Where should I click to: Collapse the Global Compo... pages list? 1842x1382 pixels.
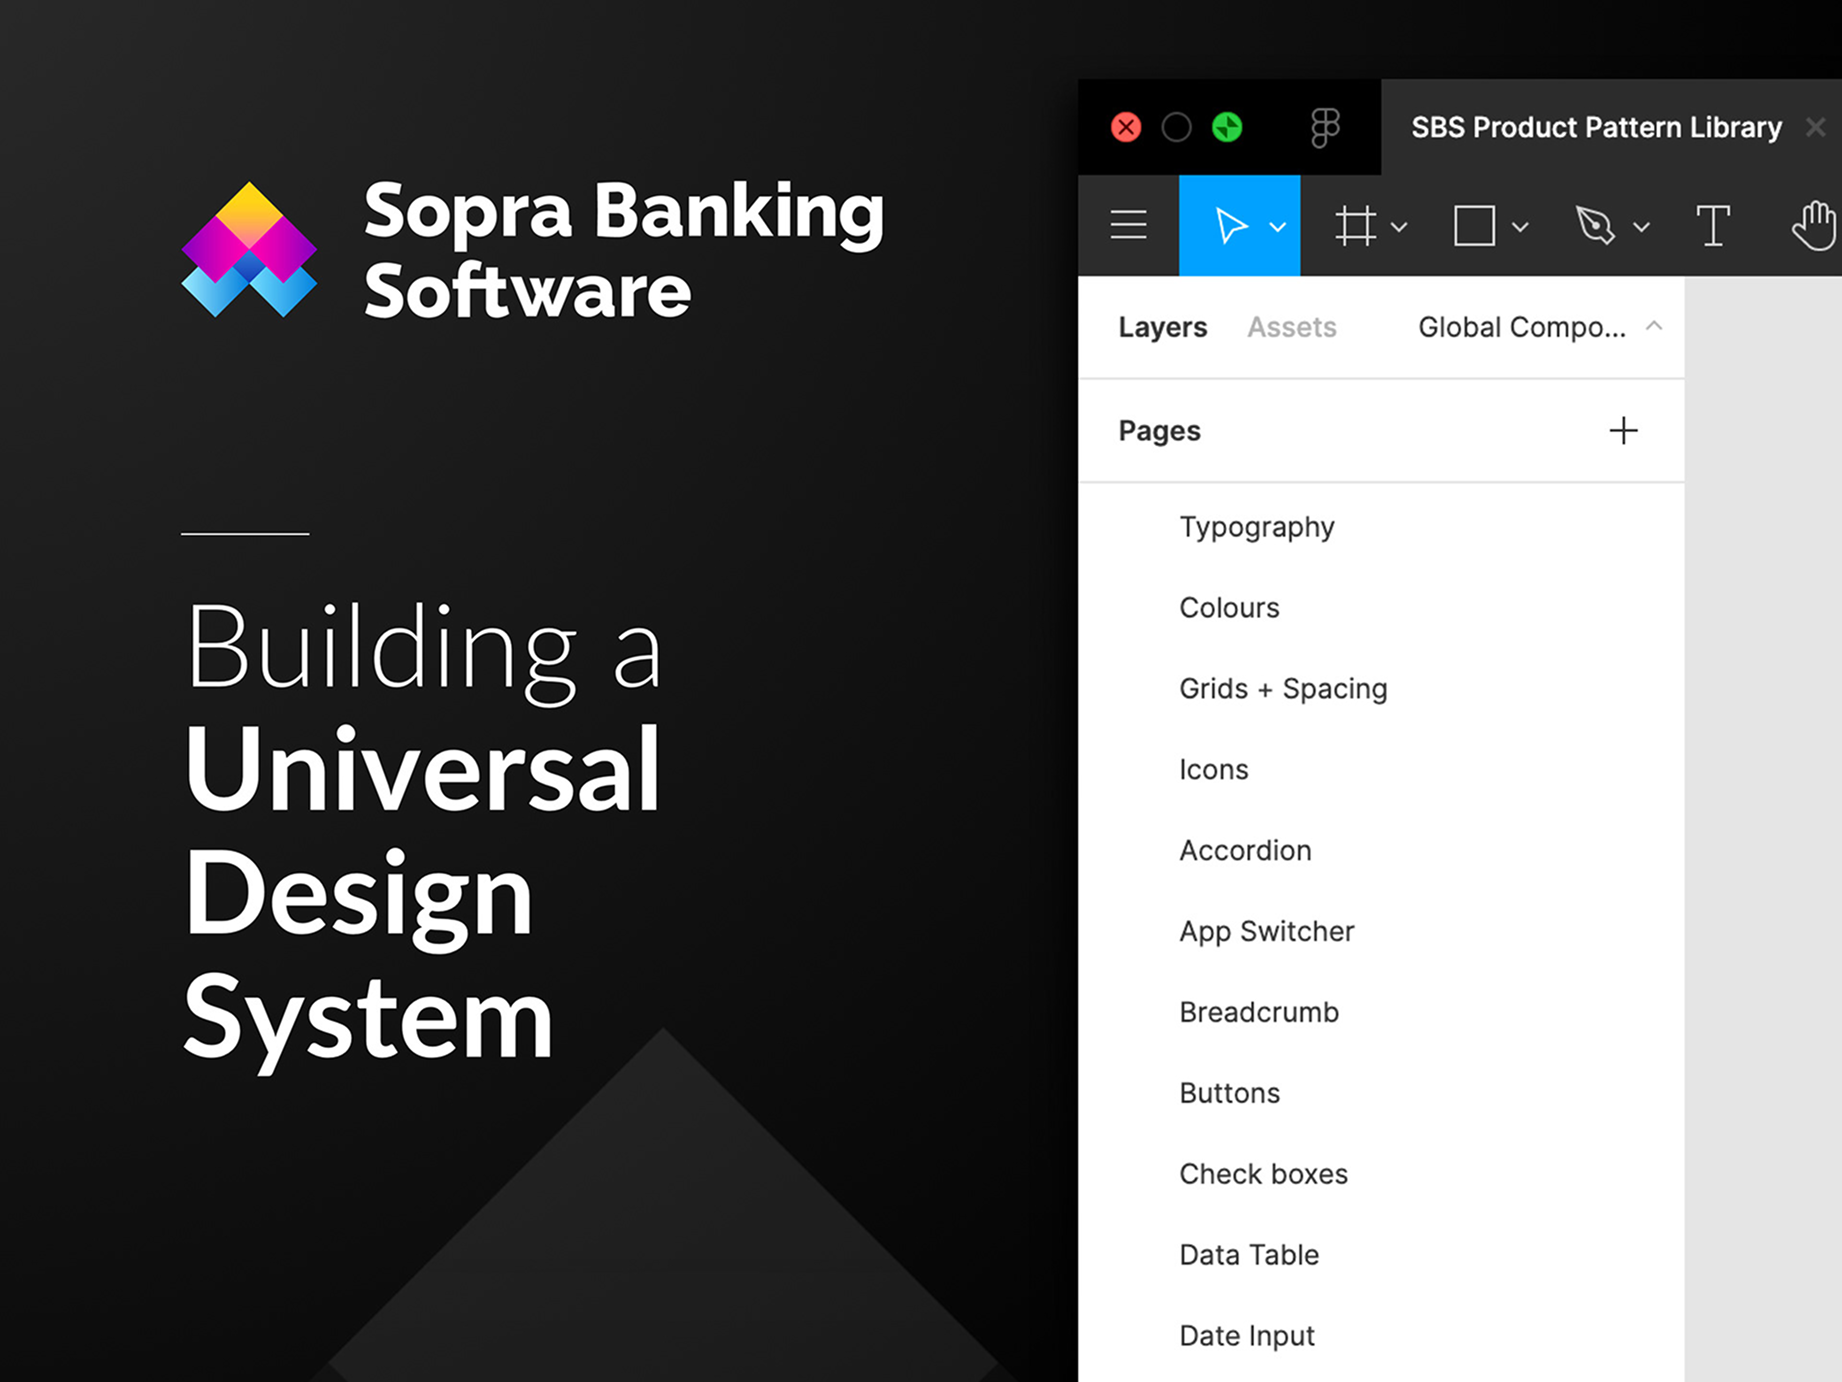coord(1654,326)
